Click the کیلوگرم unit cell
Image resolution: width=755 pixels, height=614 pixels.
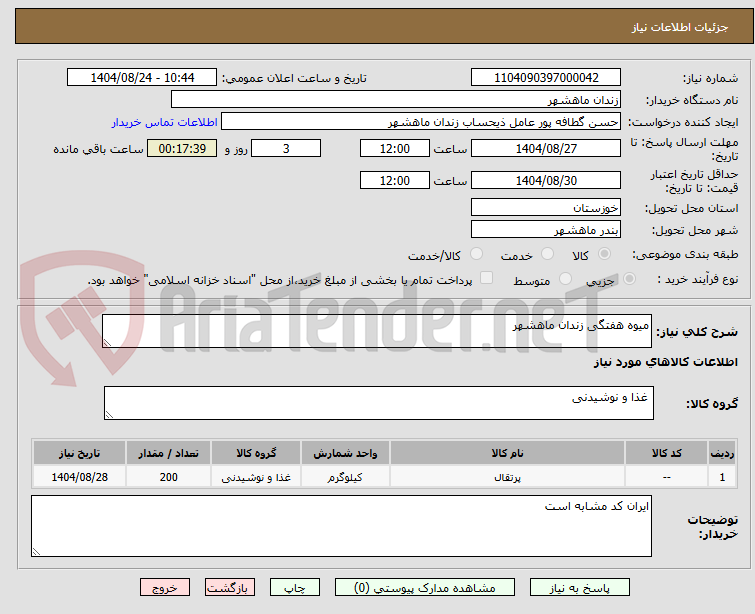pyautogui.click(x=345, y=477)
